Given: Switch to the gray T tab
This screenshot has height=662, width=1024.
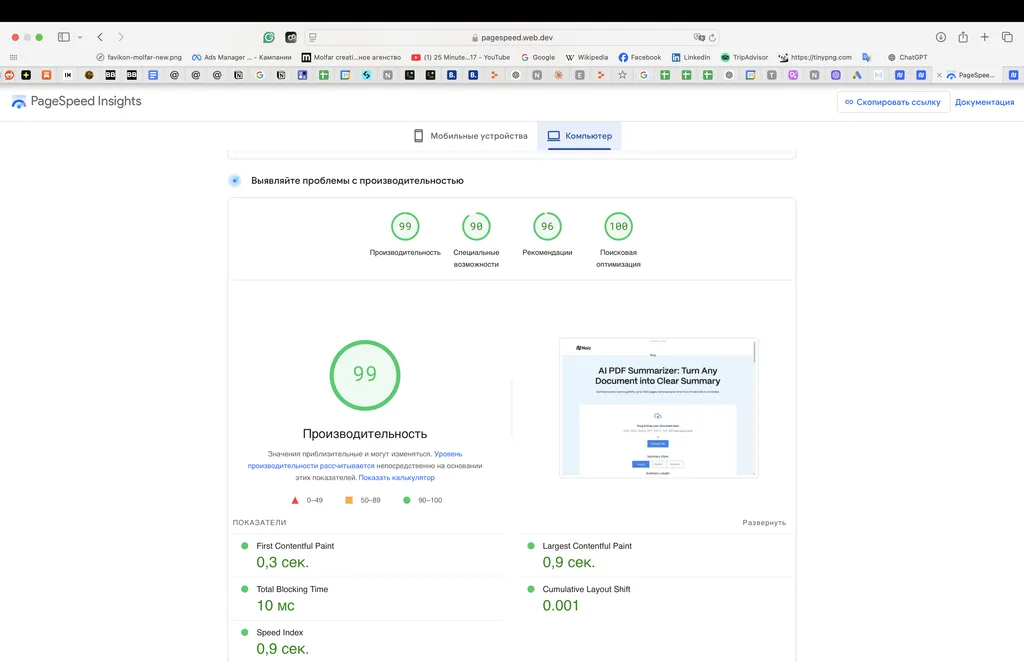Looking at the screenshot, I should (x=771, y=75).
